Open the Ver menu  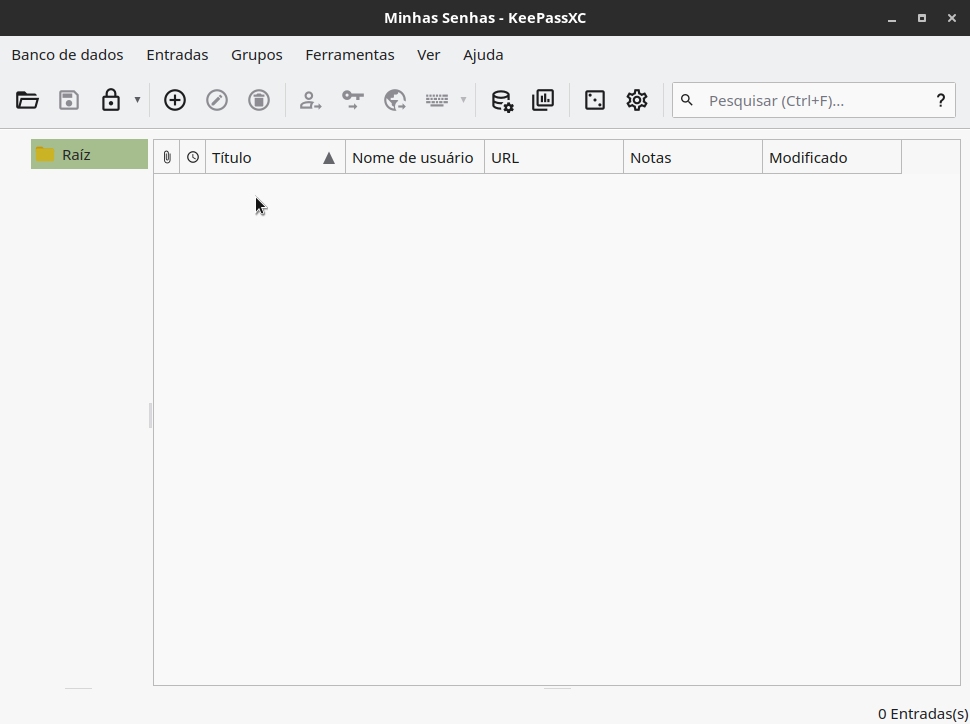pos(429,54)
